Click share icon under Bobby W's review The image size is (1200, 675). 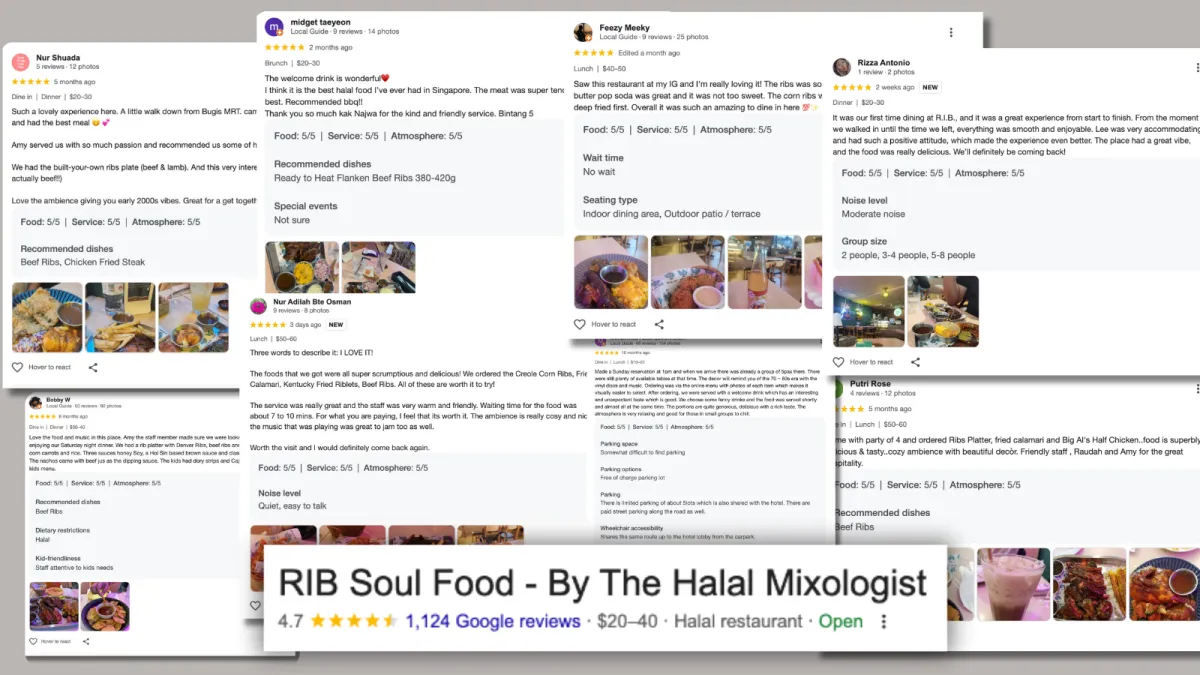[86, 641]
